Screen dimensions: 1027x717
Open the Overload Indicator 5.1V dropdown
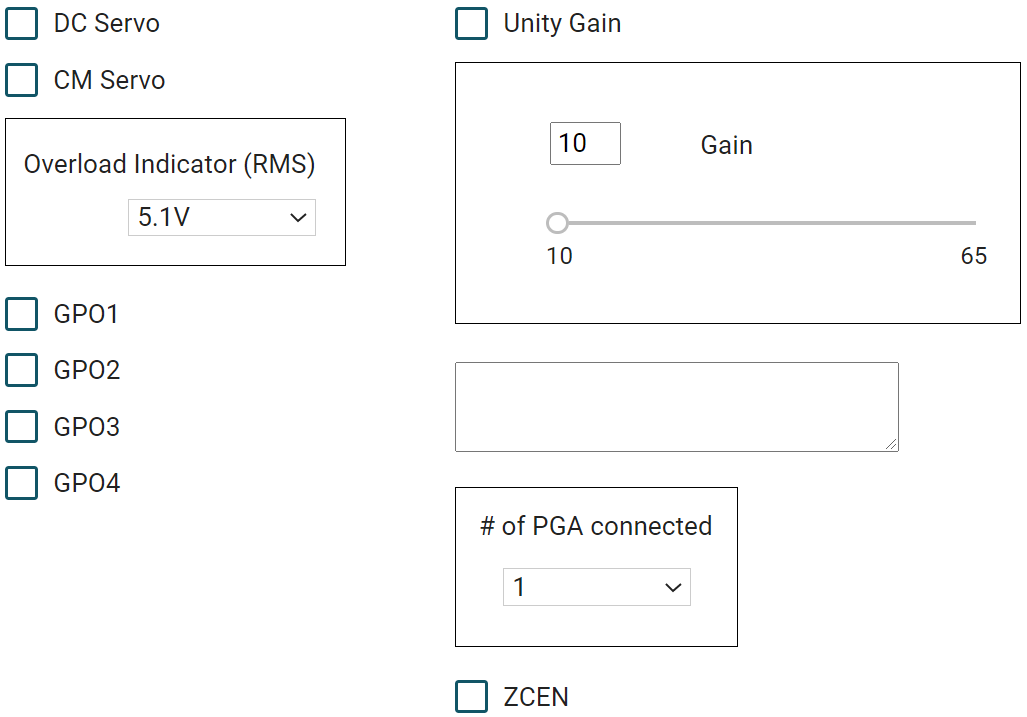tap(221, 217)
